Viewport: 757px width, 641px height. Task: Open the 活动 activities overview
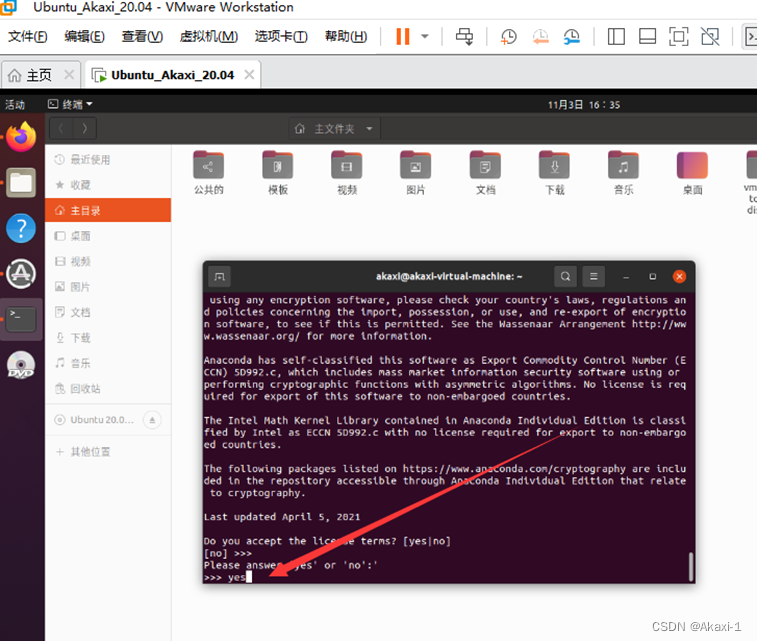click(x=15, y=105)
